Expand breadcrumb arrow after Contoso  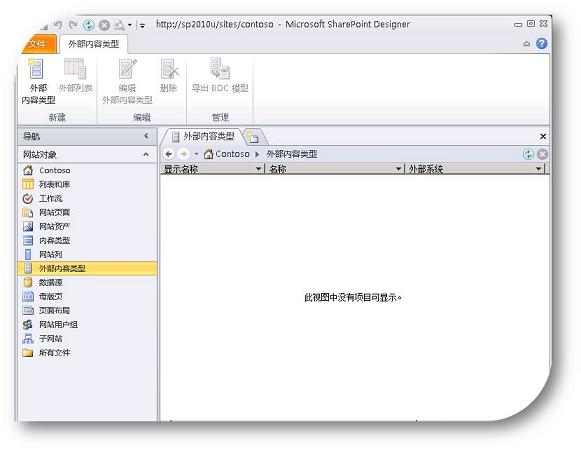pos(257,154)
